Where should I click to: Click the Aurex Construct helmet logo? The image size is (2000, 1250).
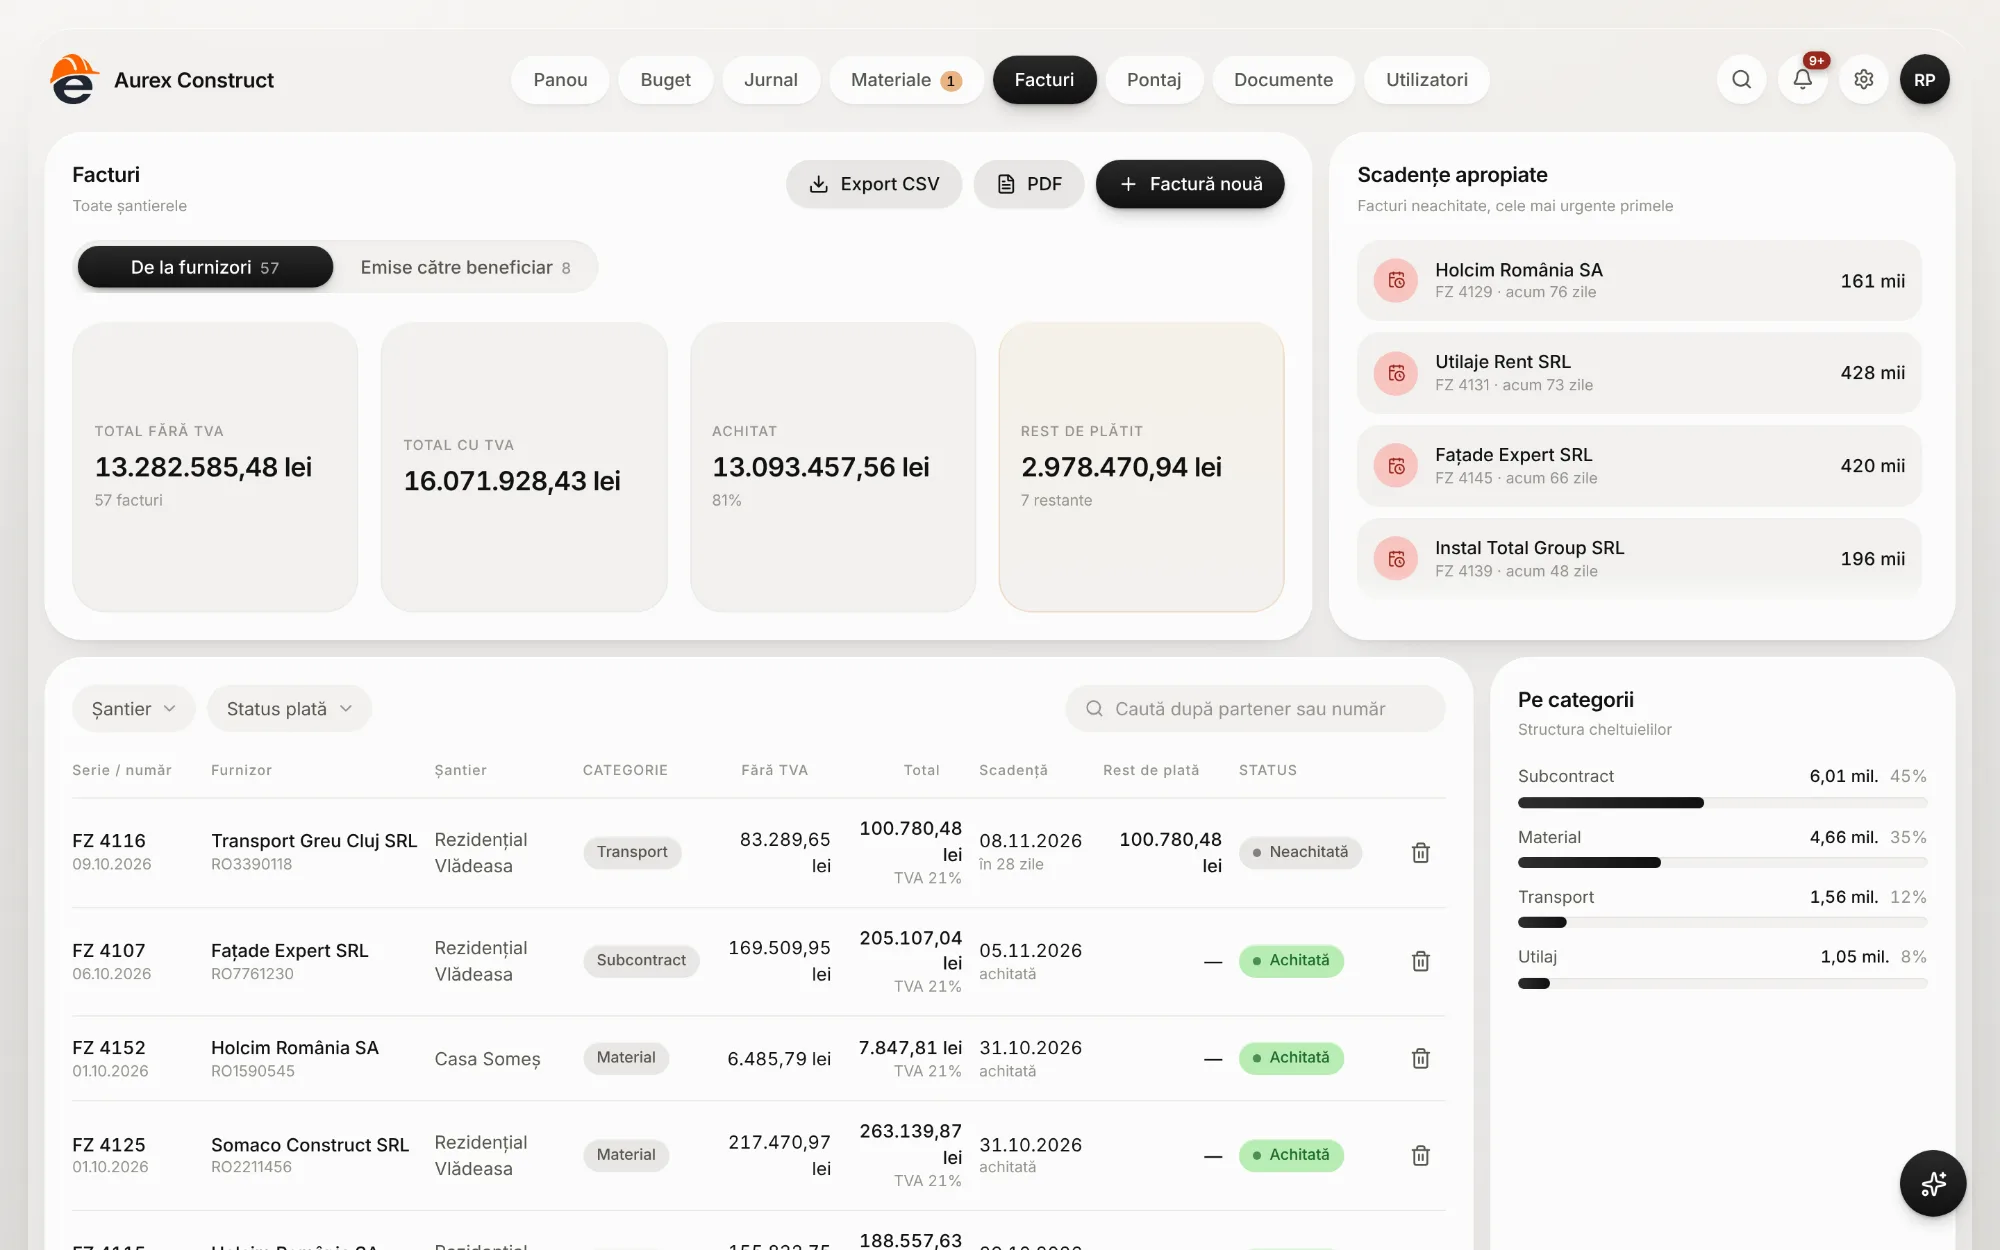coord(75,79)
